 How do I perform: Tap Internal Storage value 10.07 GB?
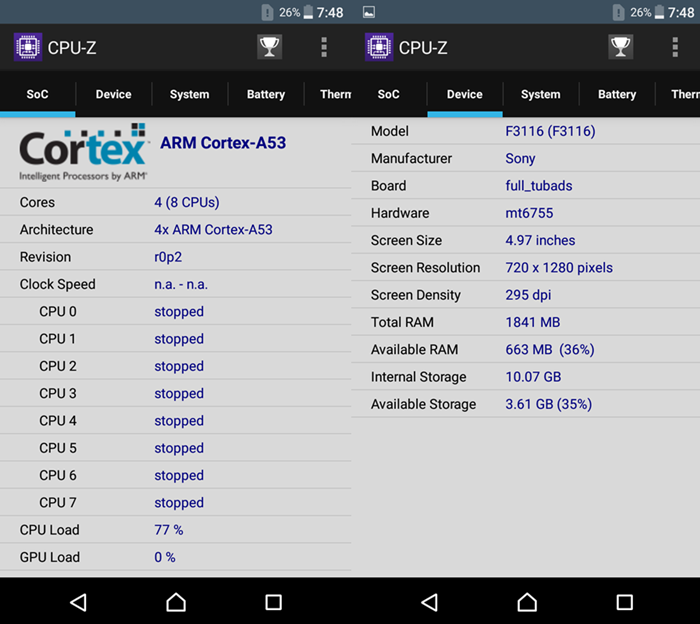pyautogui.click(x=533, y=377)
